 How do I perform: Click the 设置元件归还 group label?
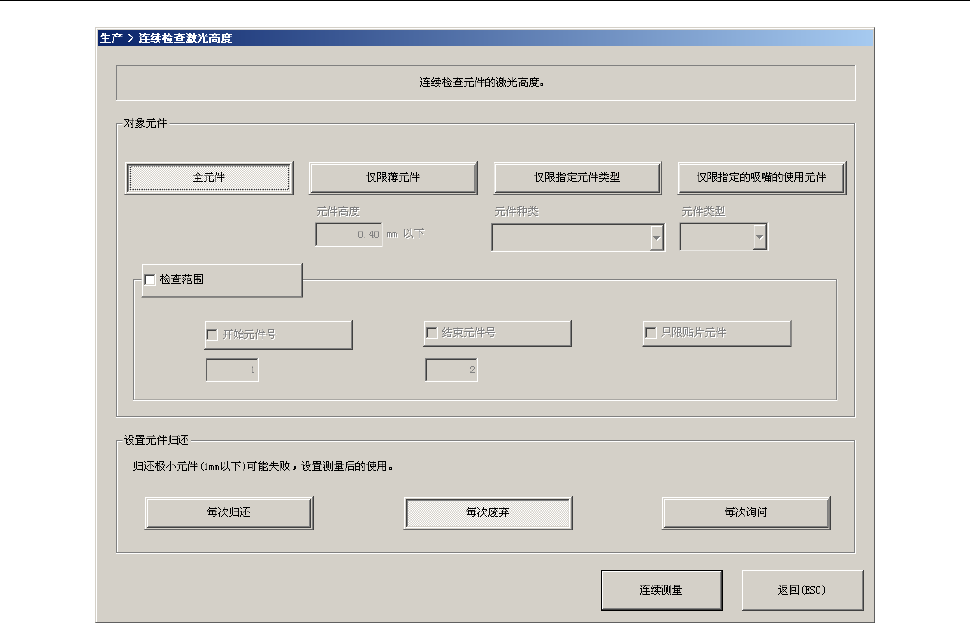click(156, 440)
